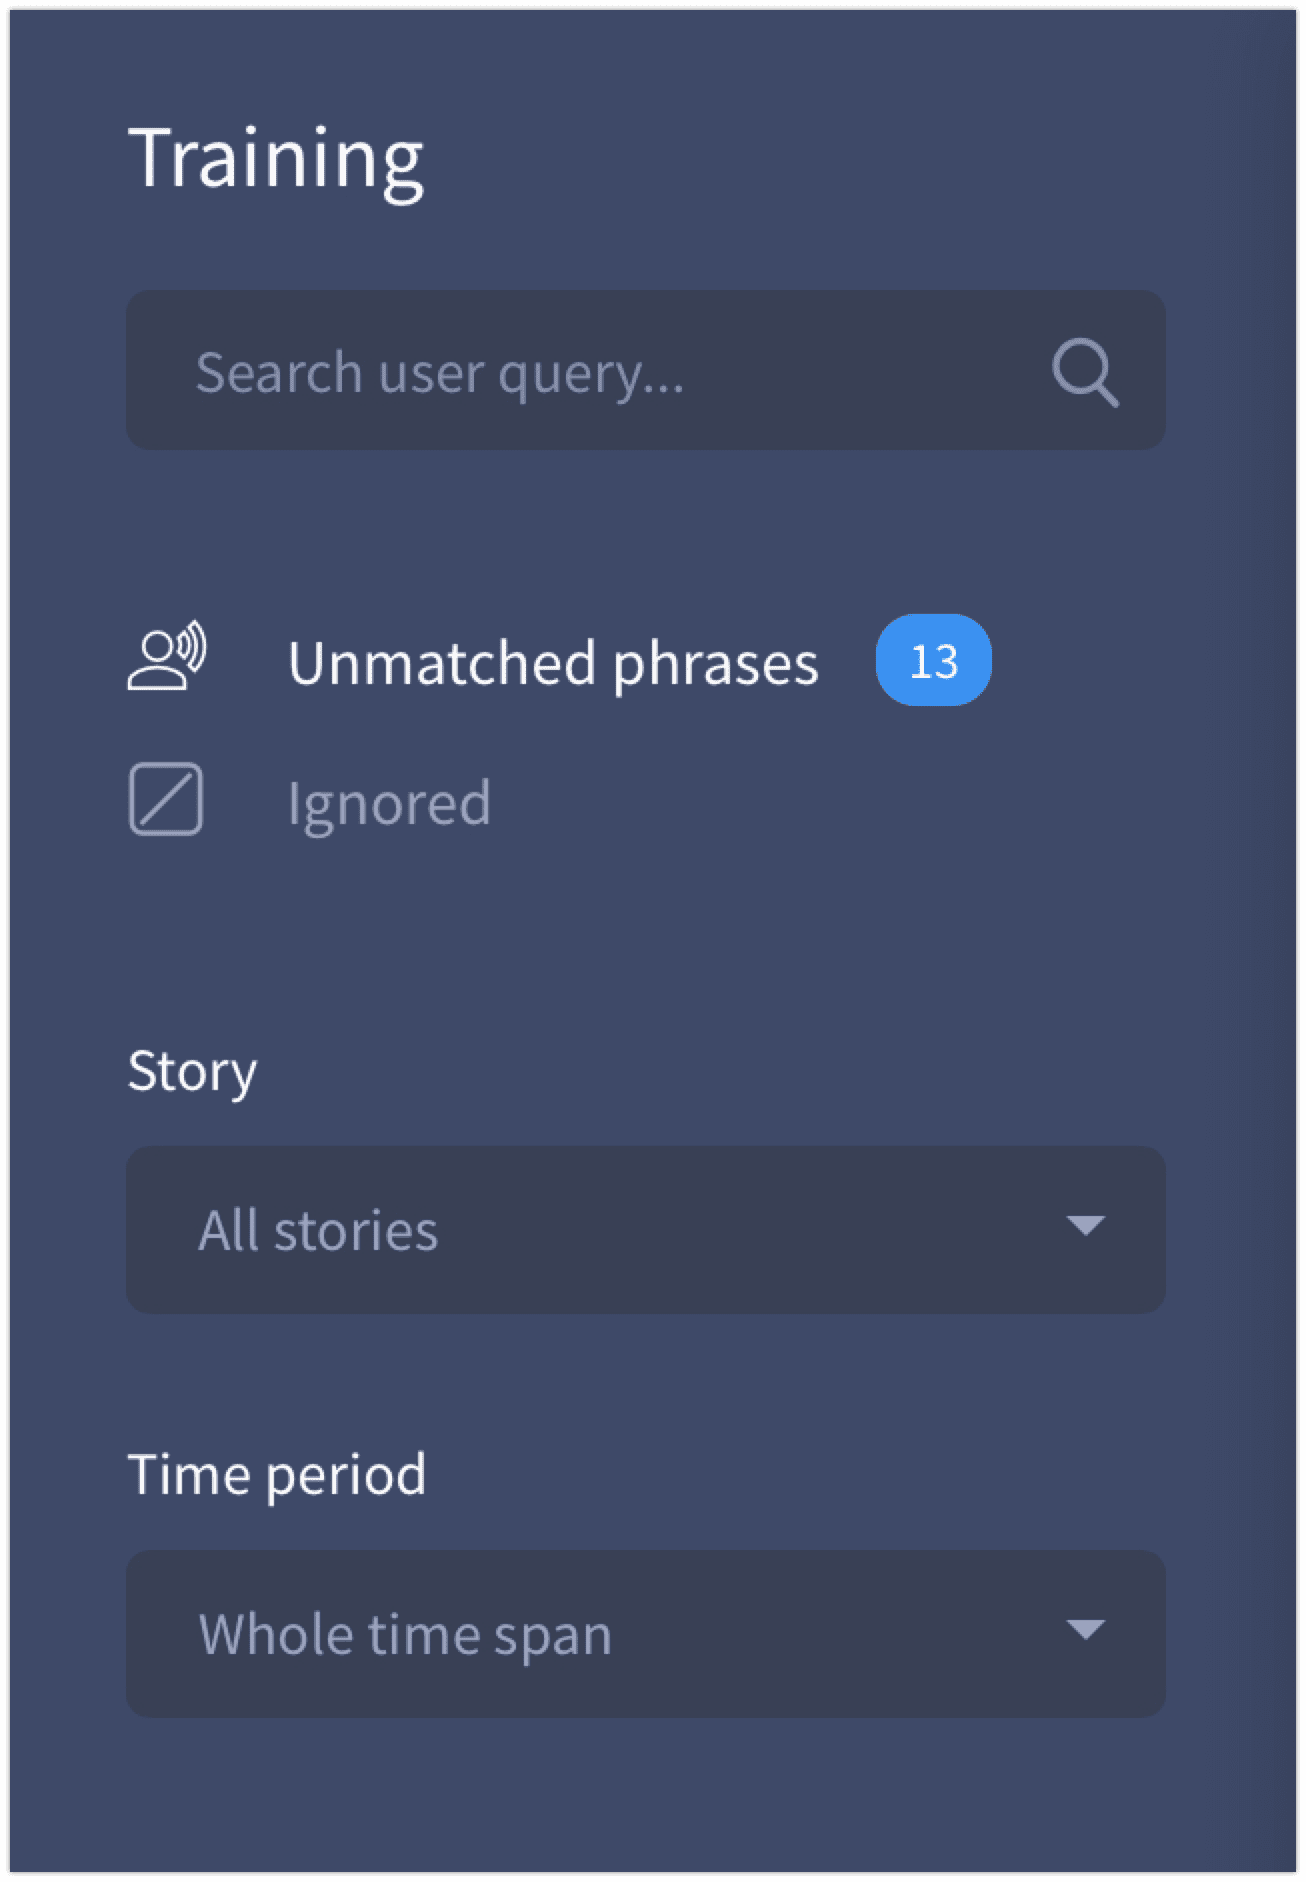Screen dimensions: 1306x1882
Task: Click the Training heading
Action: 276,160
